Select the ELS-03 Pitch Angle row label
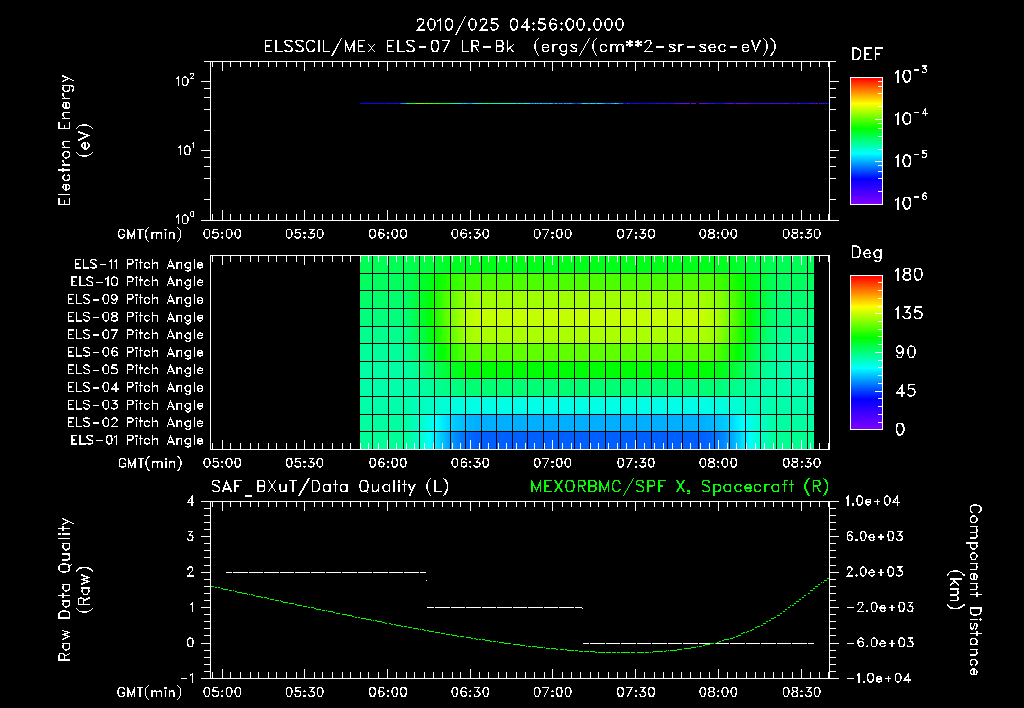 click(135, 405)
